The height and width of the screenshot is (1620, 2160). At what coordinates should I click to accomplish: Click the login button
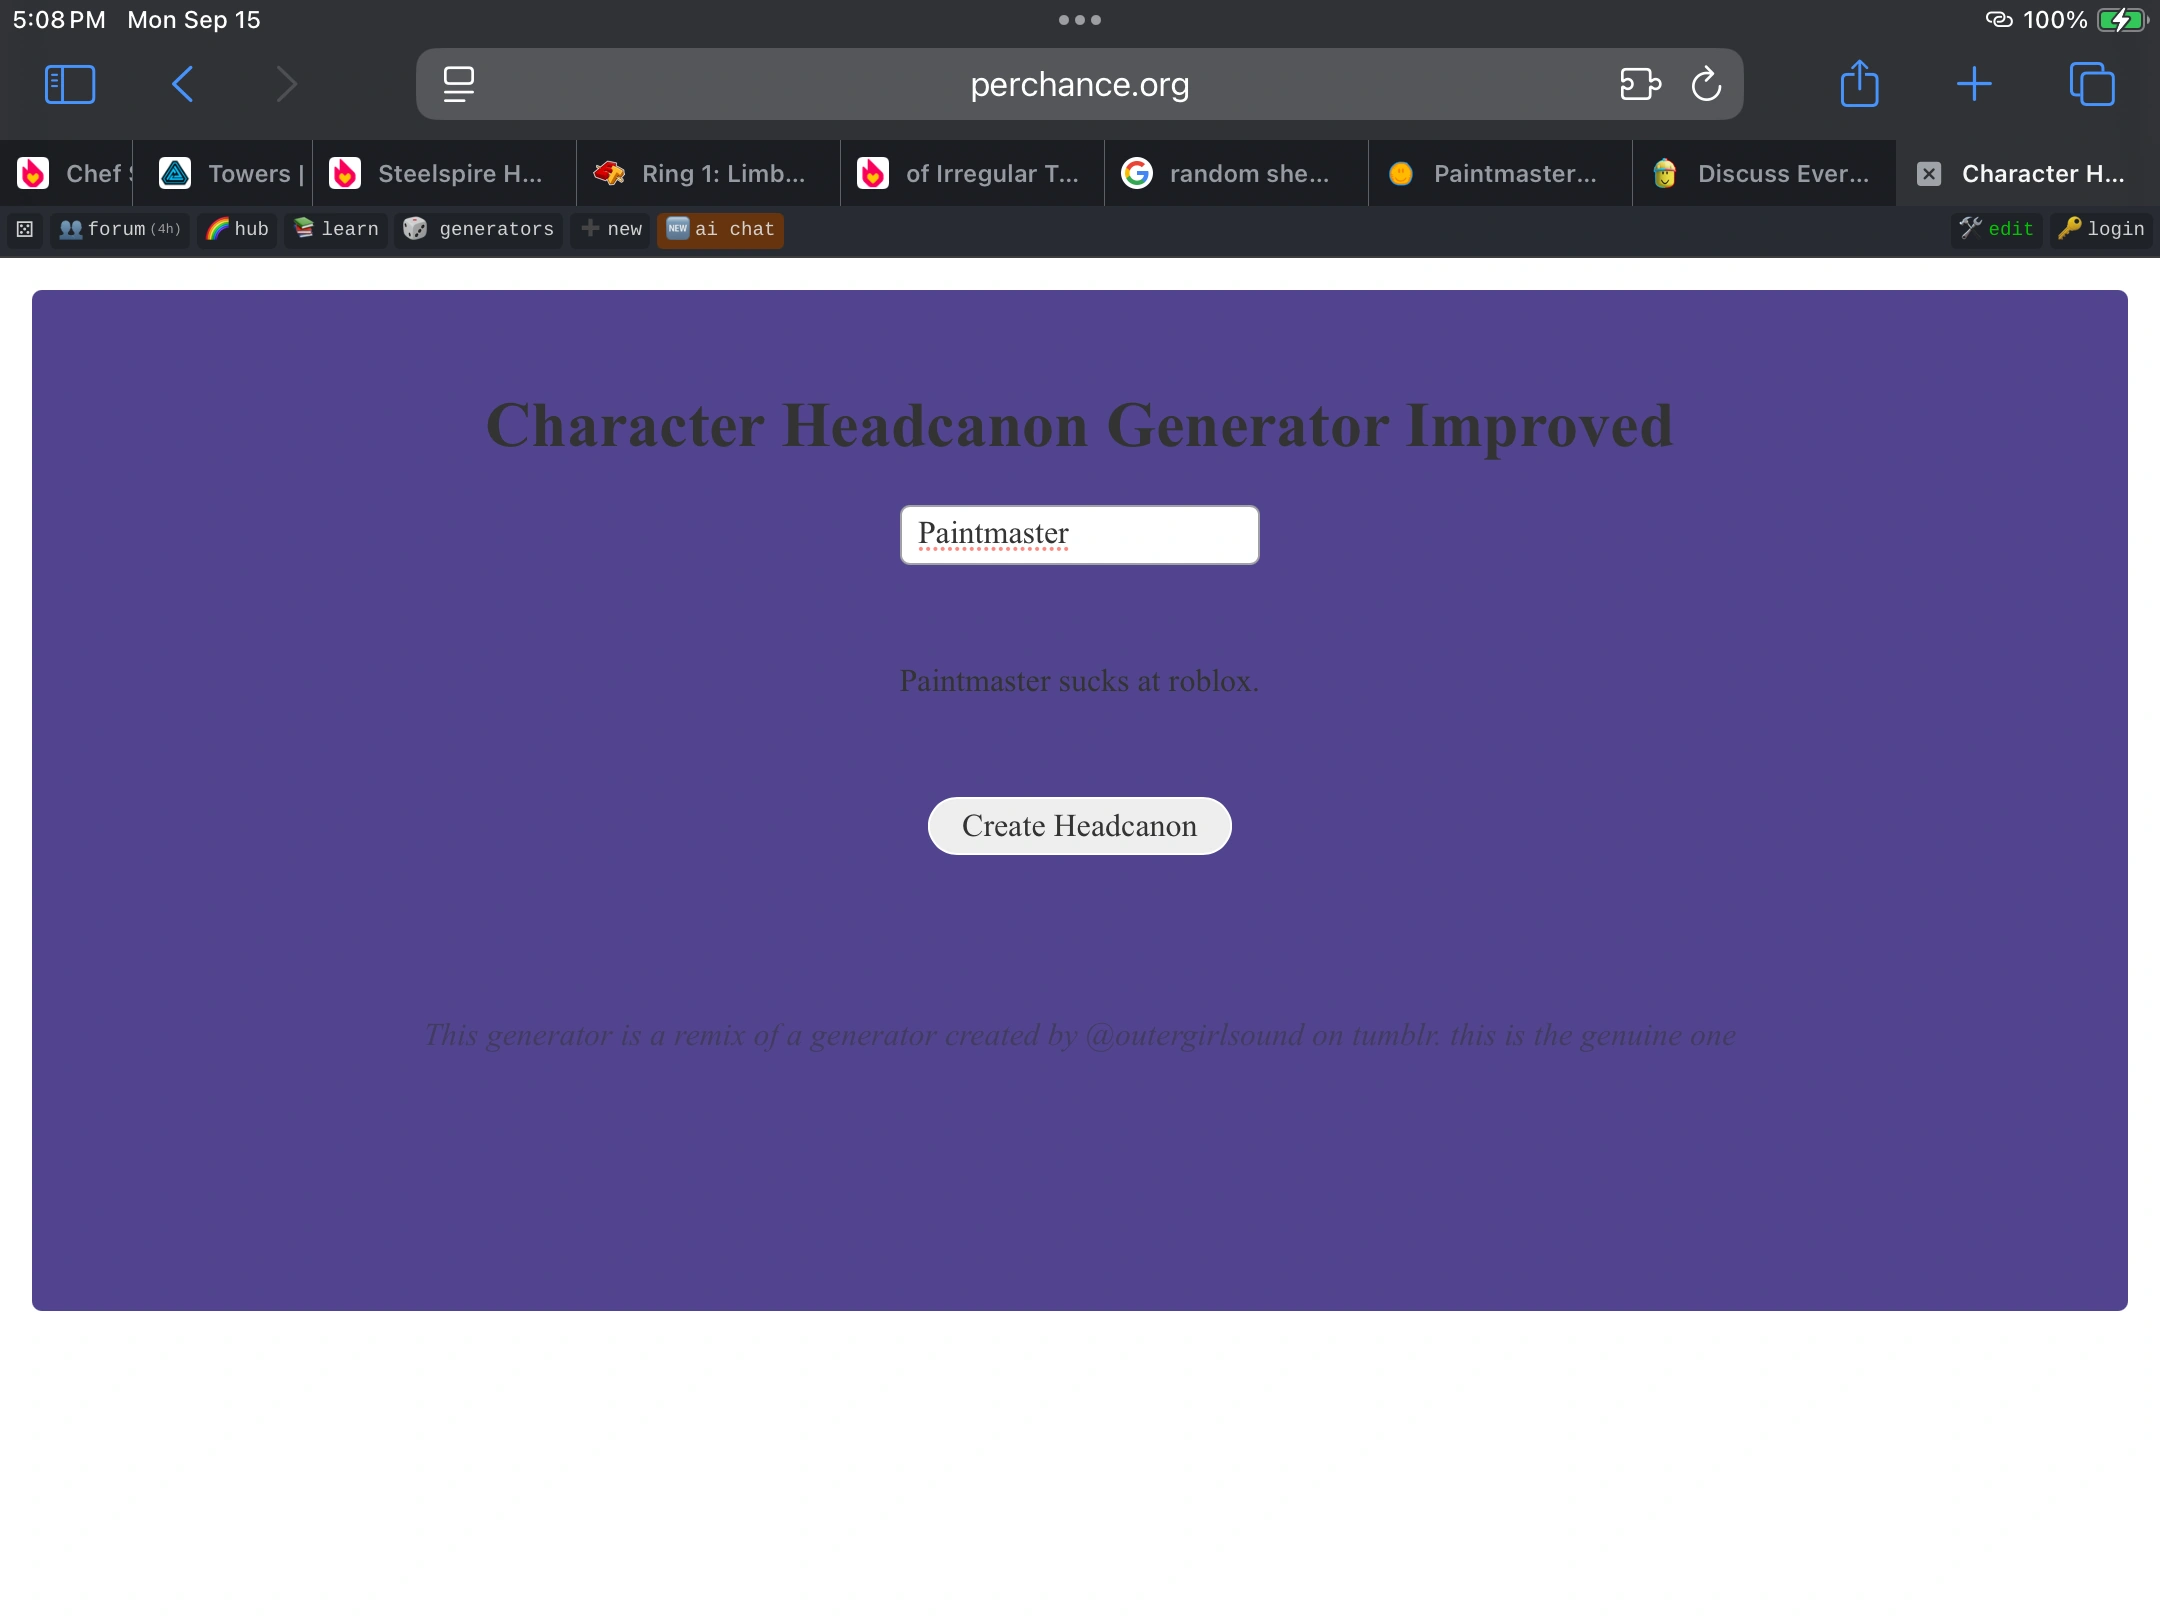(2101, 229)
